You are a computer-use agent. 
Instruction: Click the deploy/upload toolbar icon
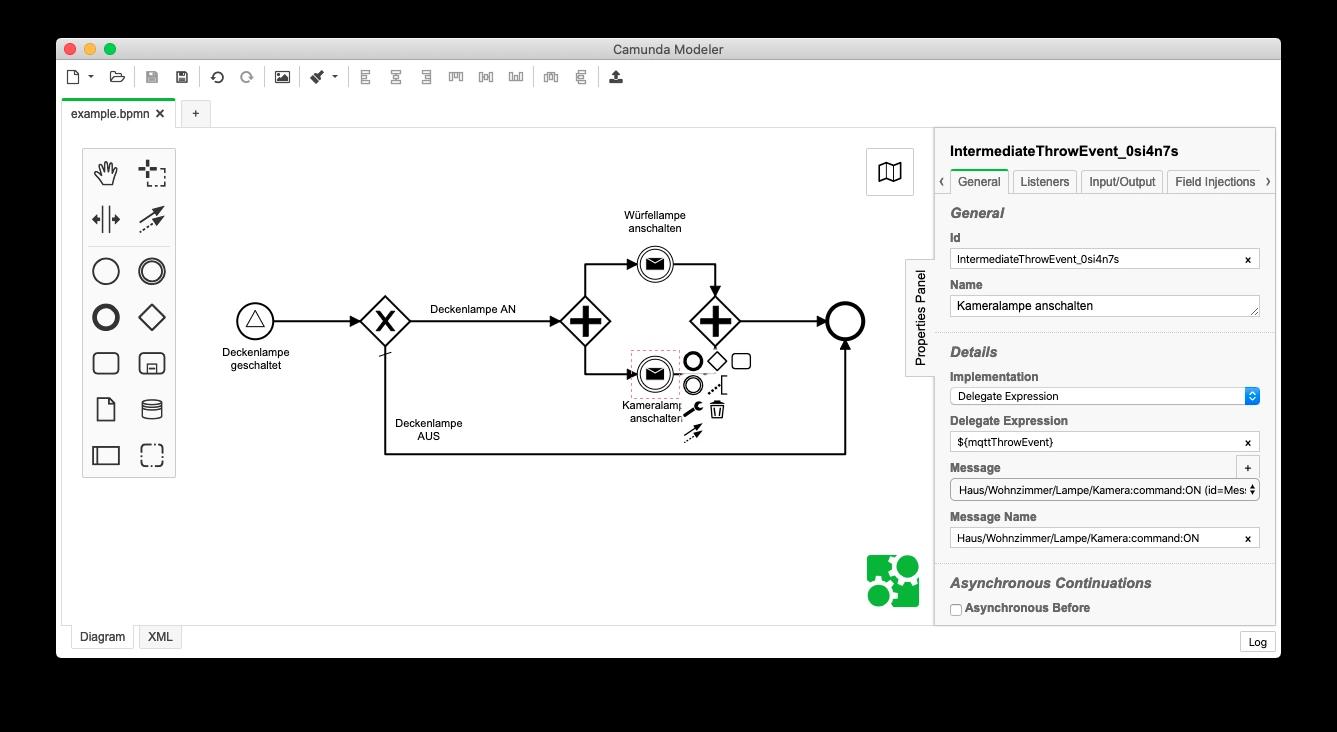[x=616, y=77]
